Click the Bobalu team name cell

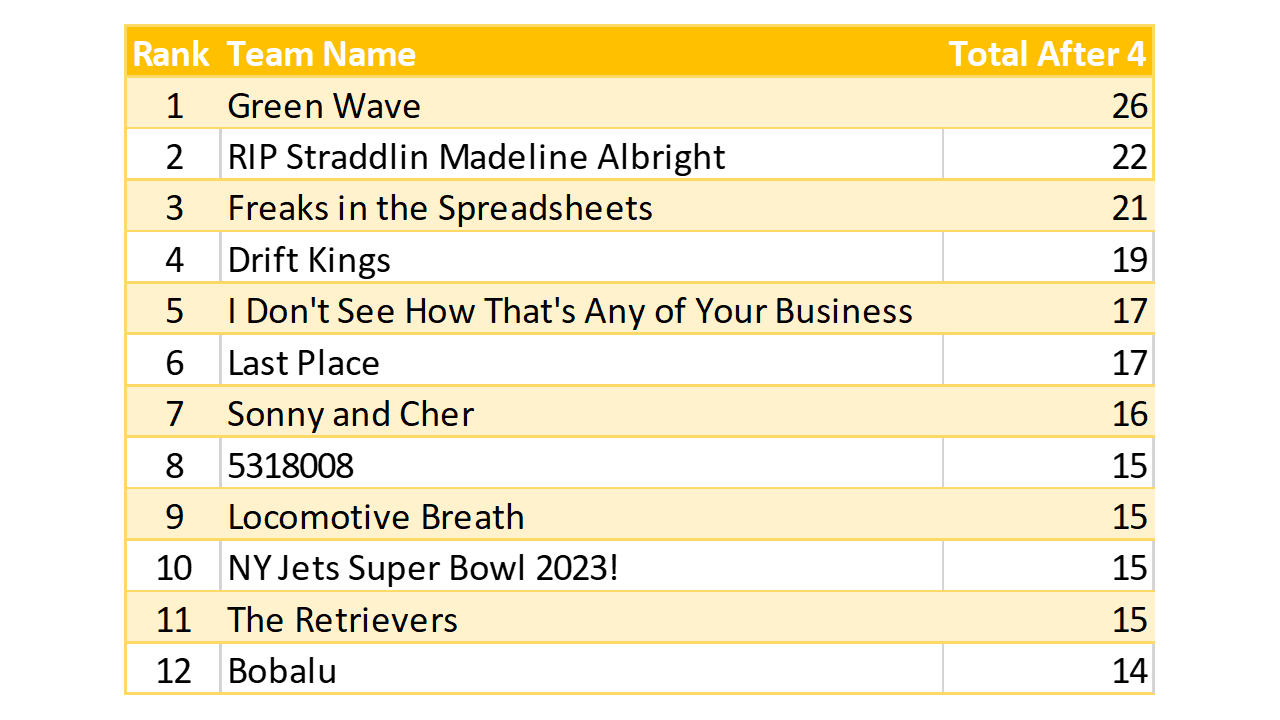point(282,671)
